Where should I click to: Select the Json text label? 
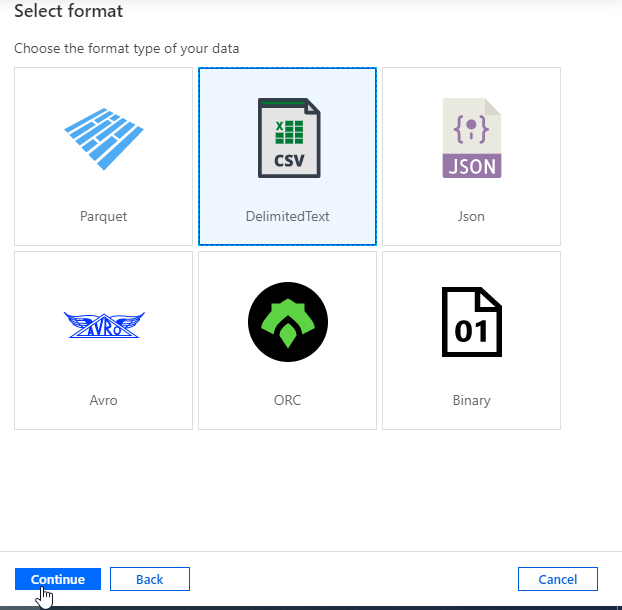coord(471,216)
